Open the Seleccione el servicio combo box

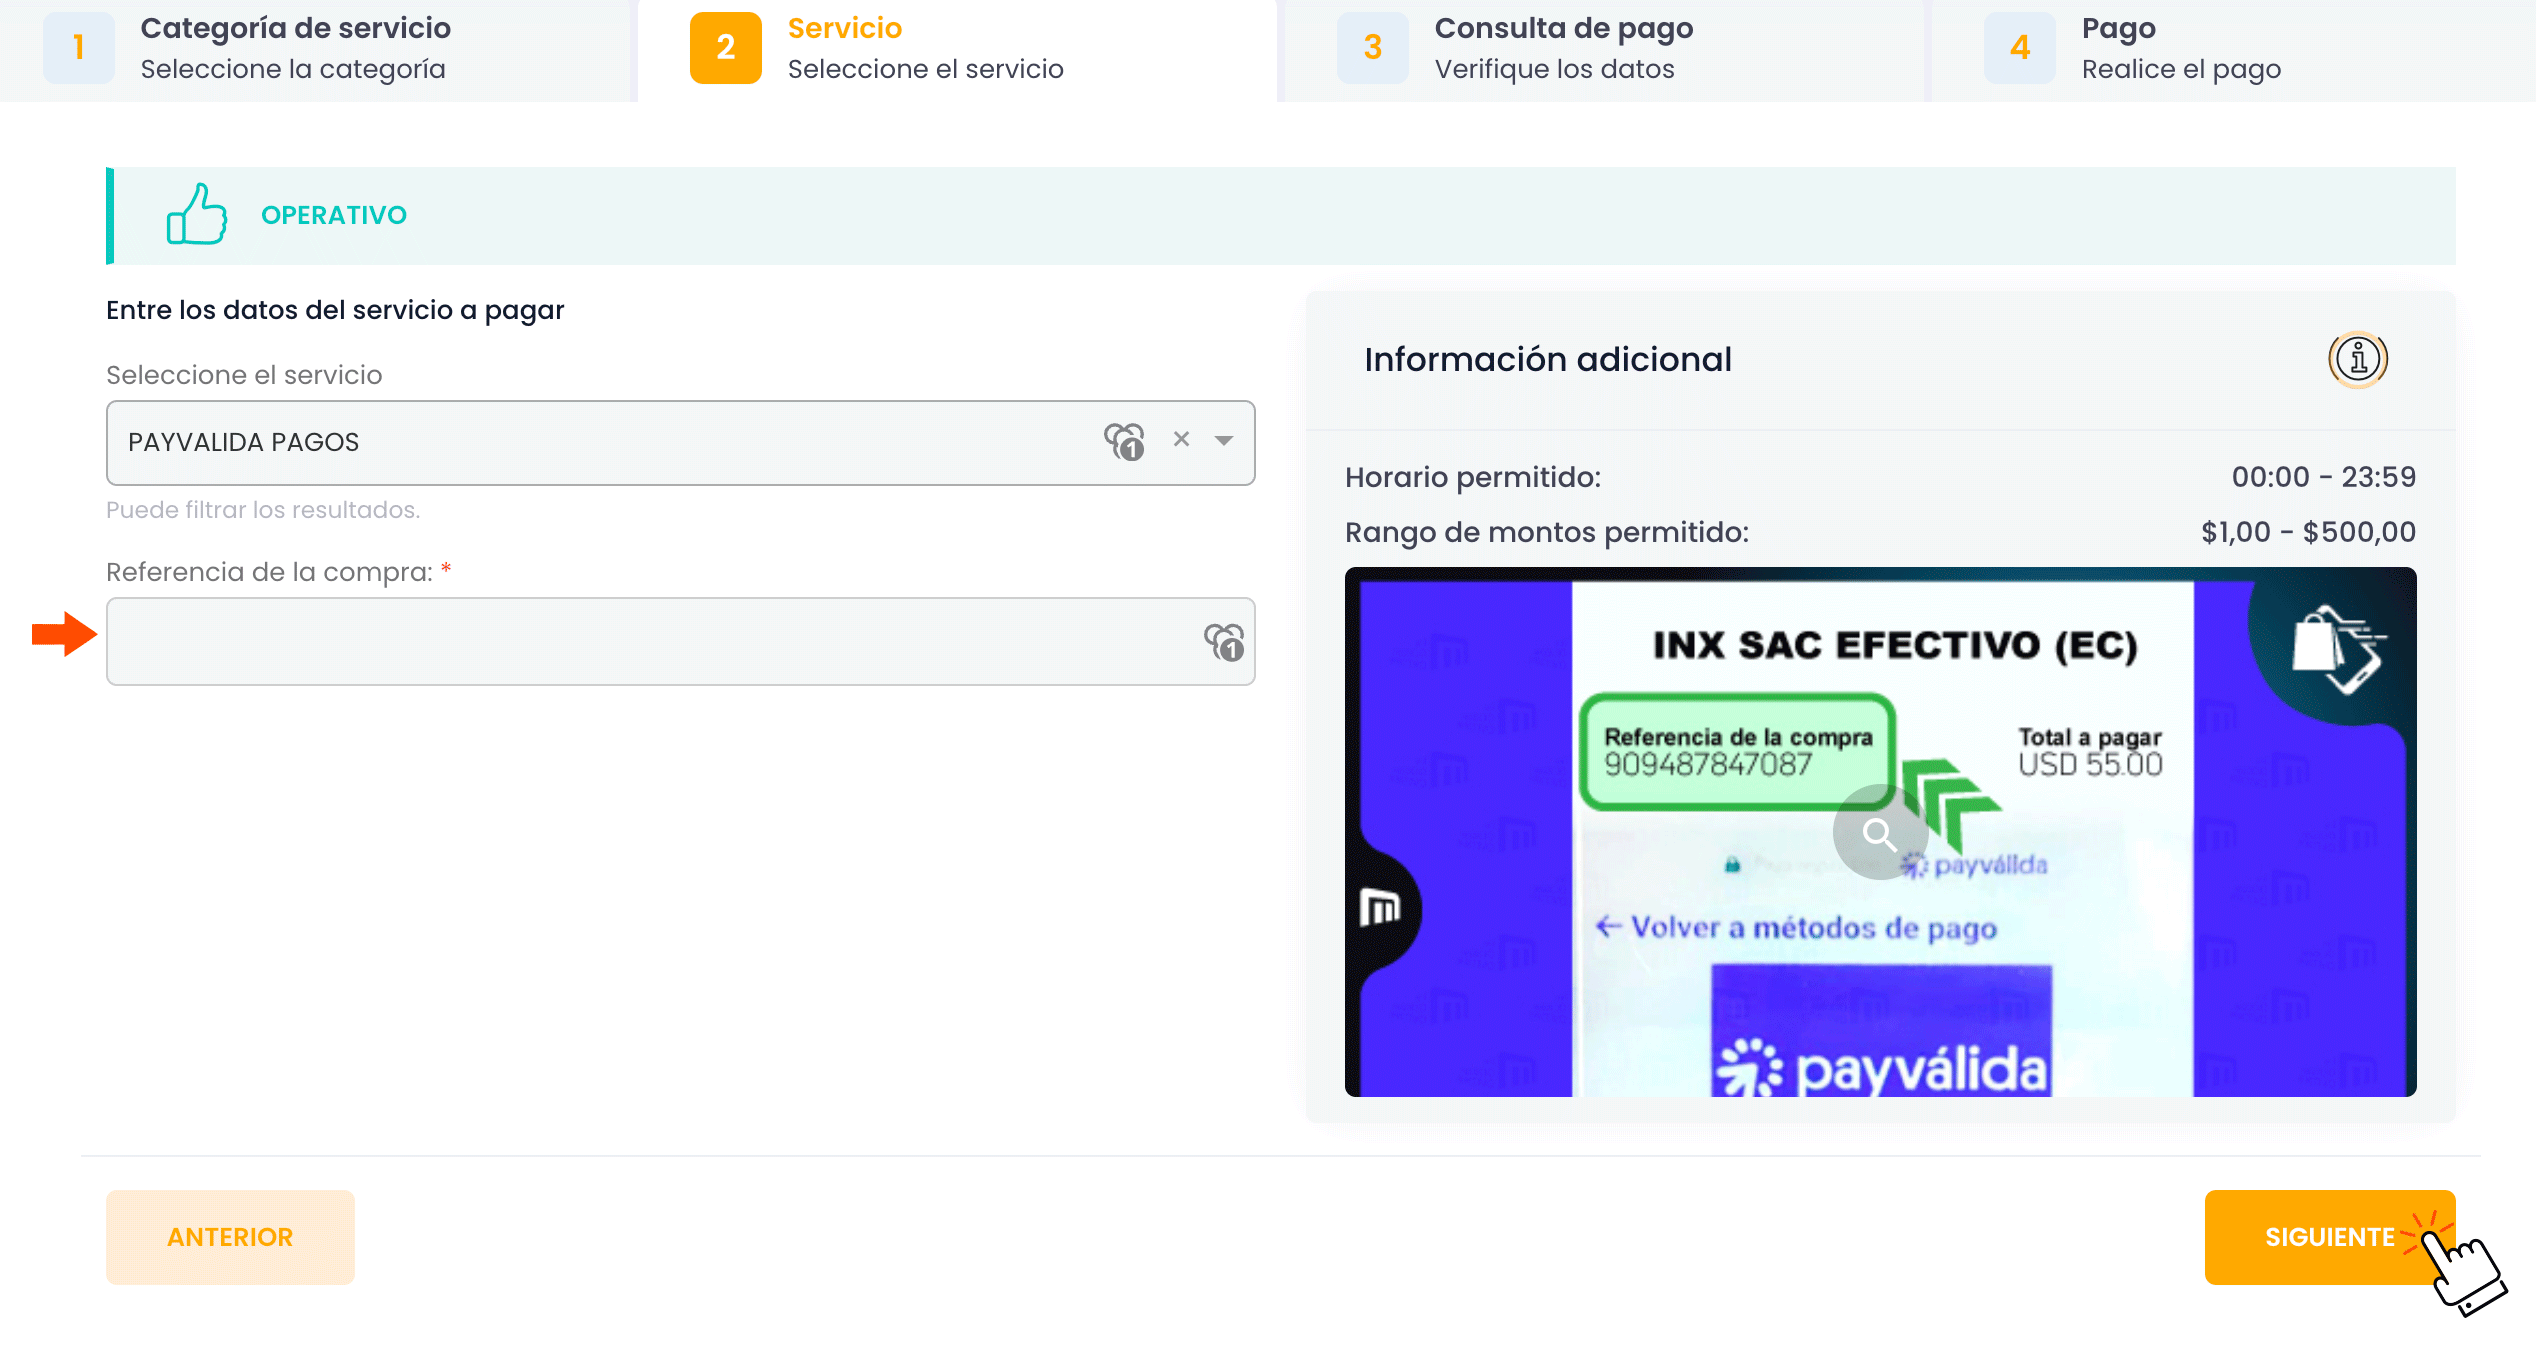681,443
